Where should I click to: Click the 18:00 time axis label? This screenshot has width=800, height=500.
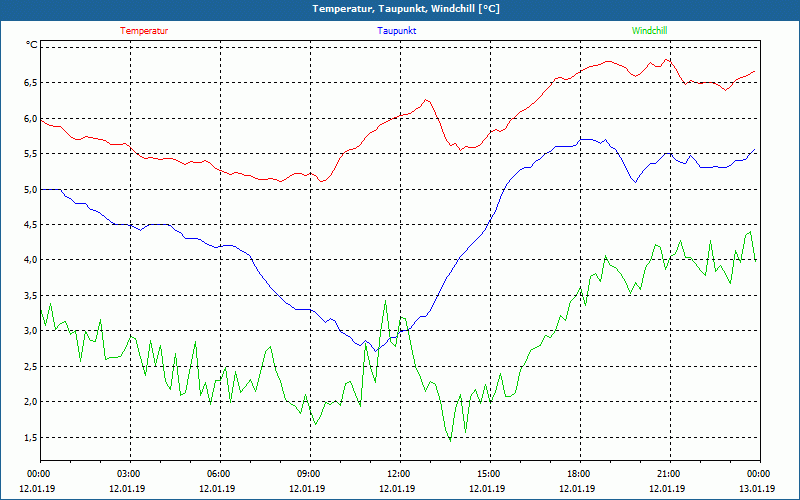580,474
